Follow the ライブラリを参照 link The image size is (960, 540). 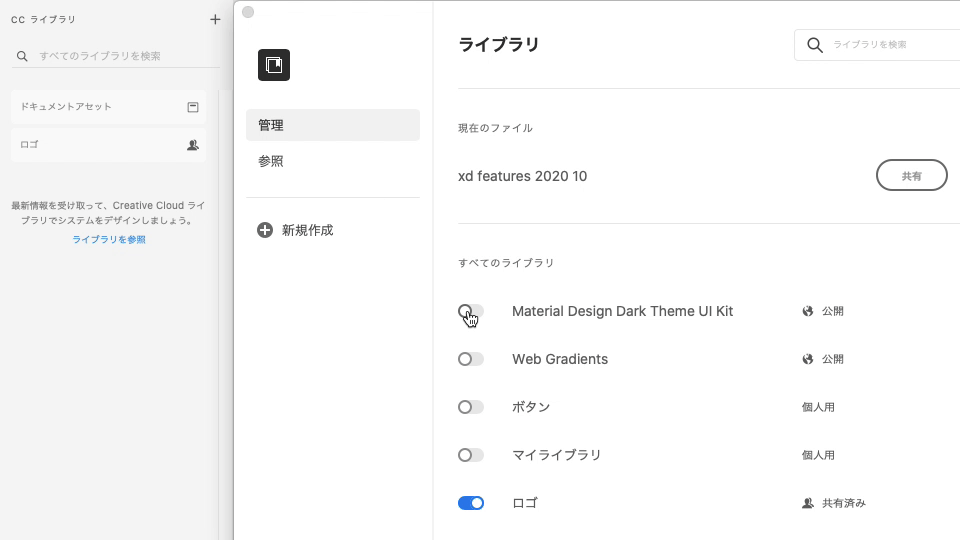pyautogui.click(x=109, y=239)
